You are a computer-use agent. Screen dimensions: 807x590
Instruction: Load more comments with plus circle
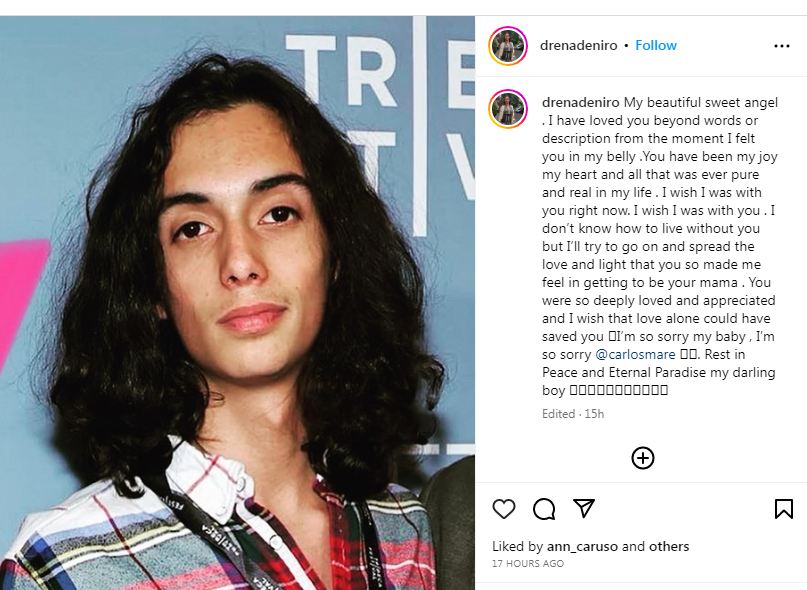(643, 458)
